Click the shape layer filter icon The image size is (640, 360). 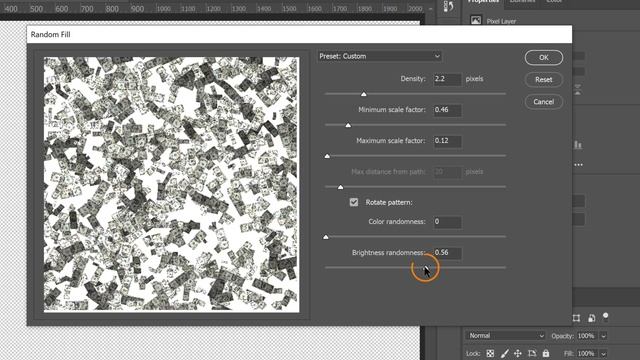(x=576, y=318)
